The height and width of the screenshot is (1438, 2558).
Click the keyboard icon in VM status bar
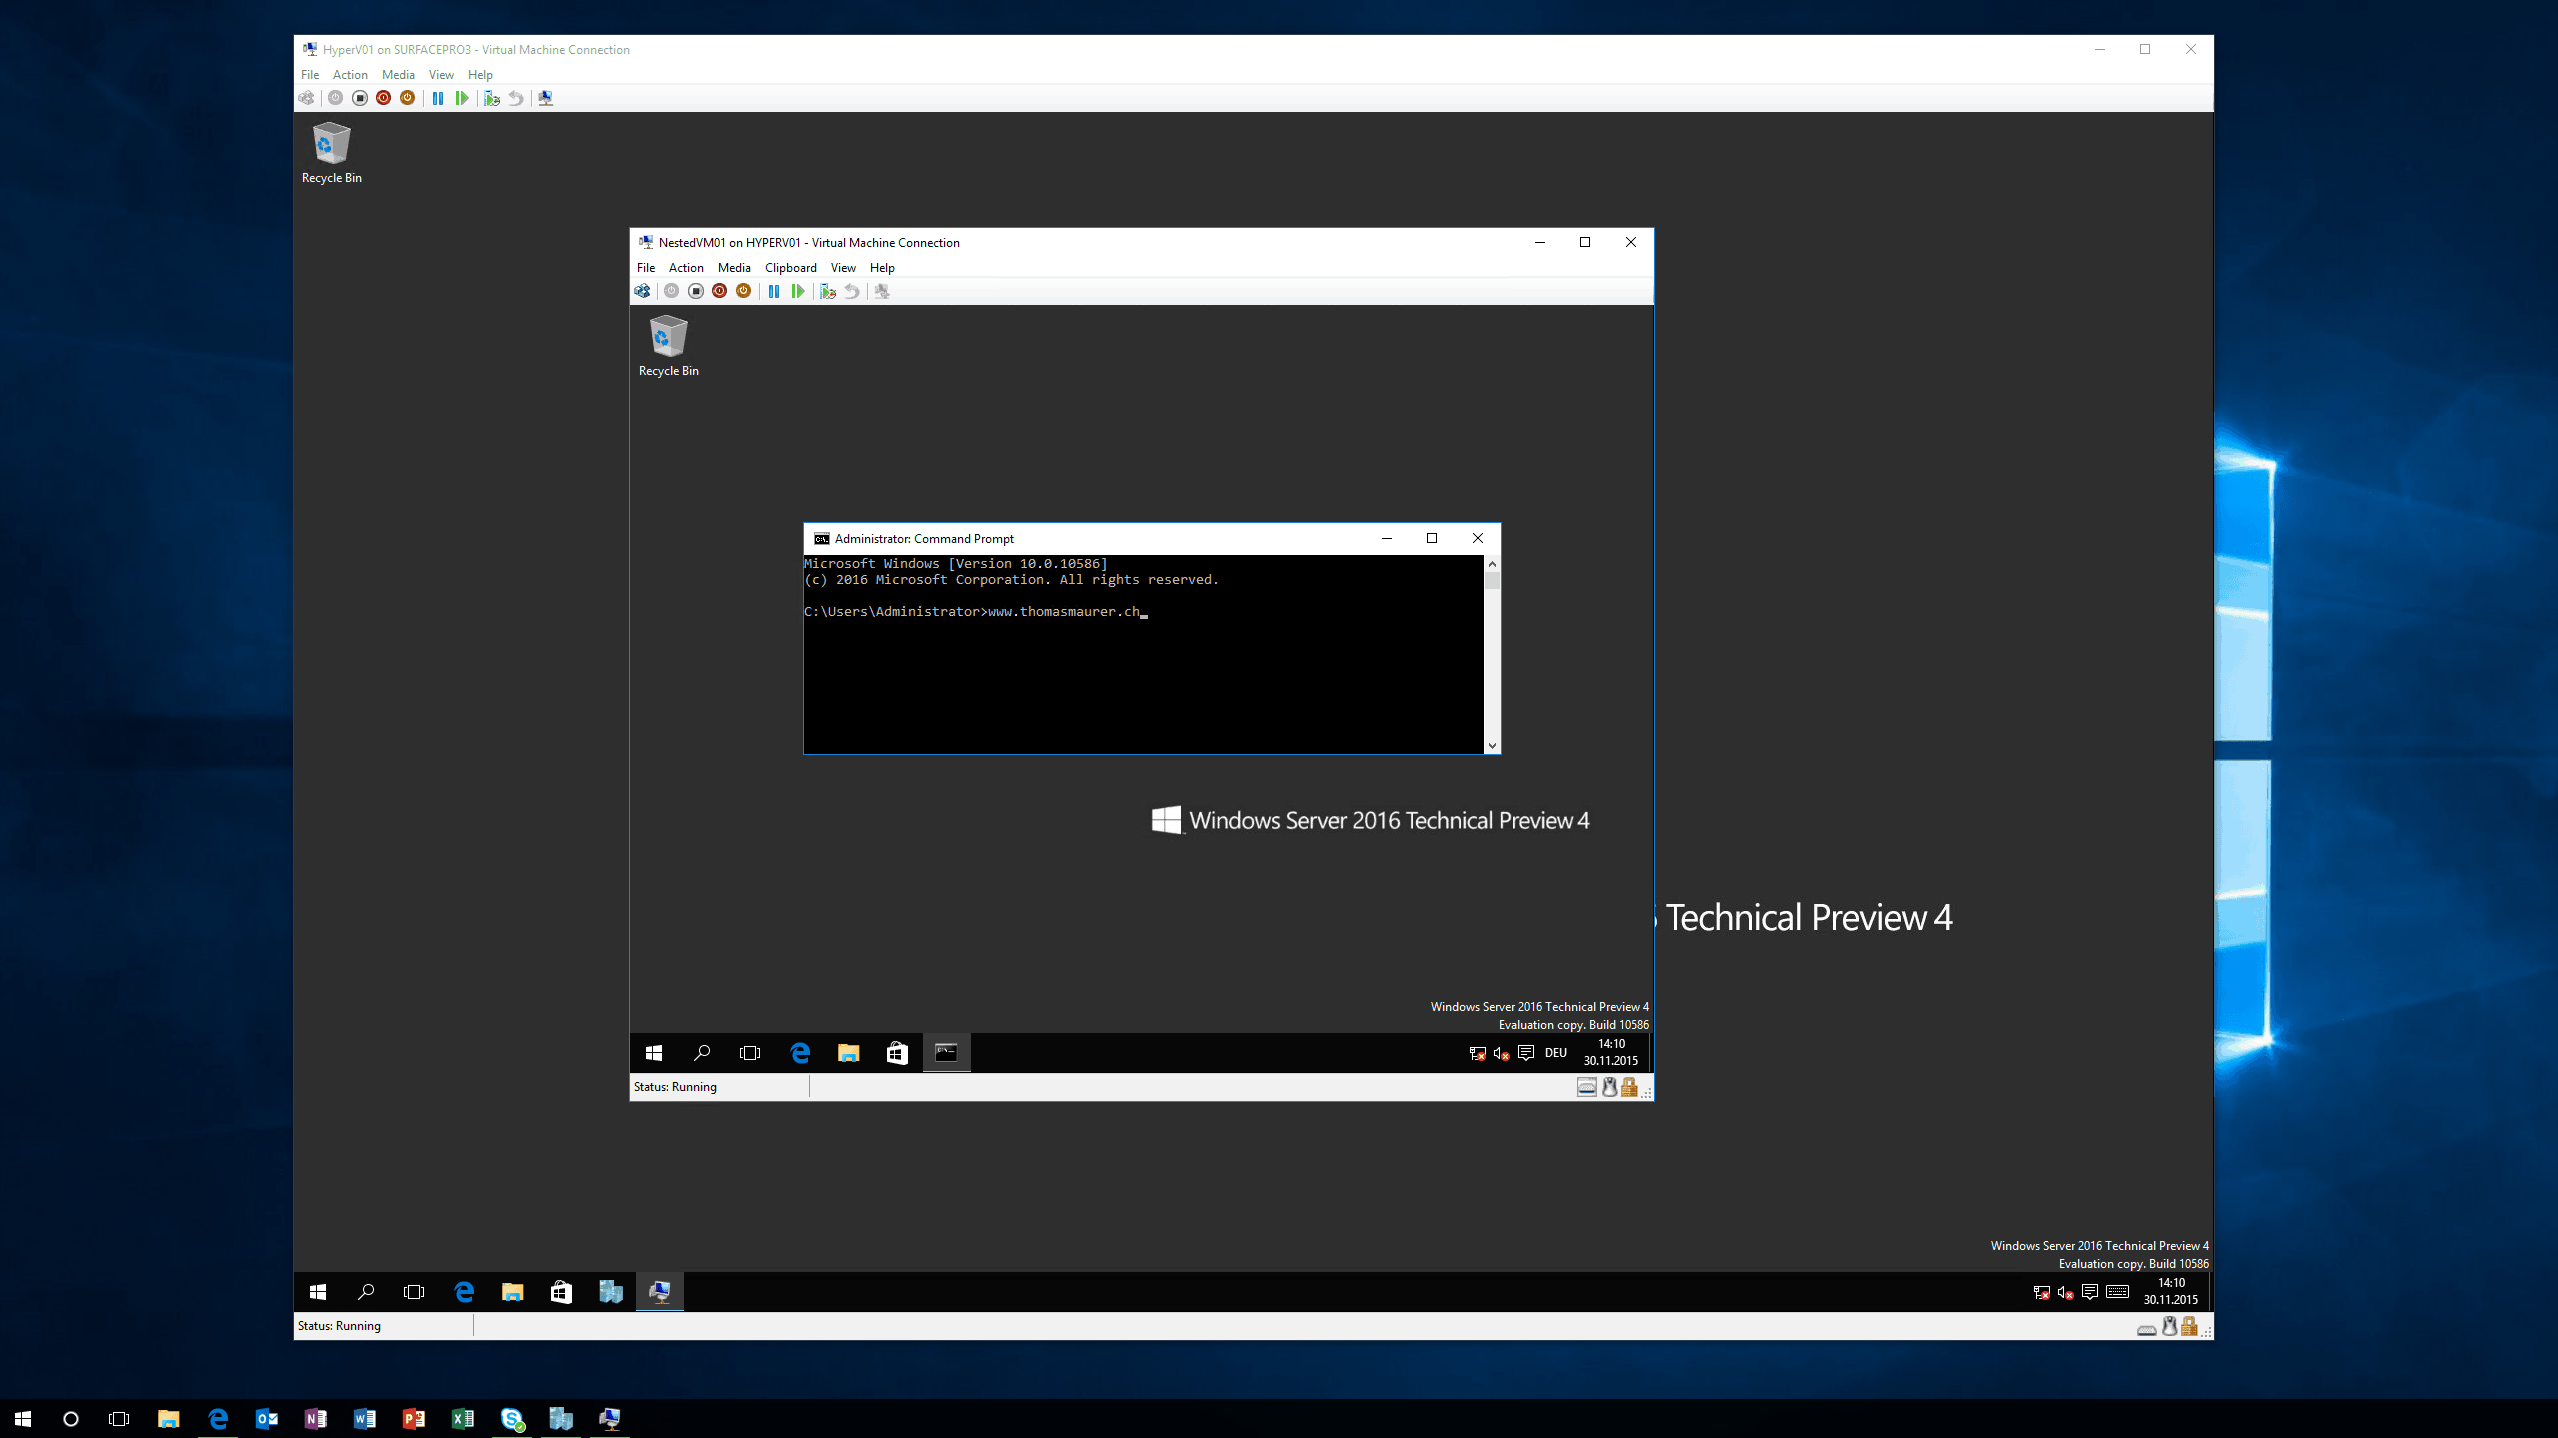pos(1588,1087)
